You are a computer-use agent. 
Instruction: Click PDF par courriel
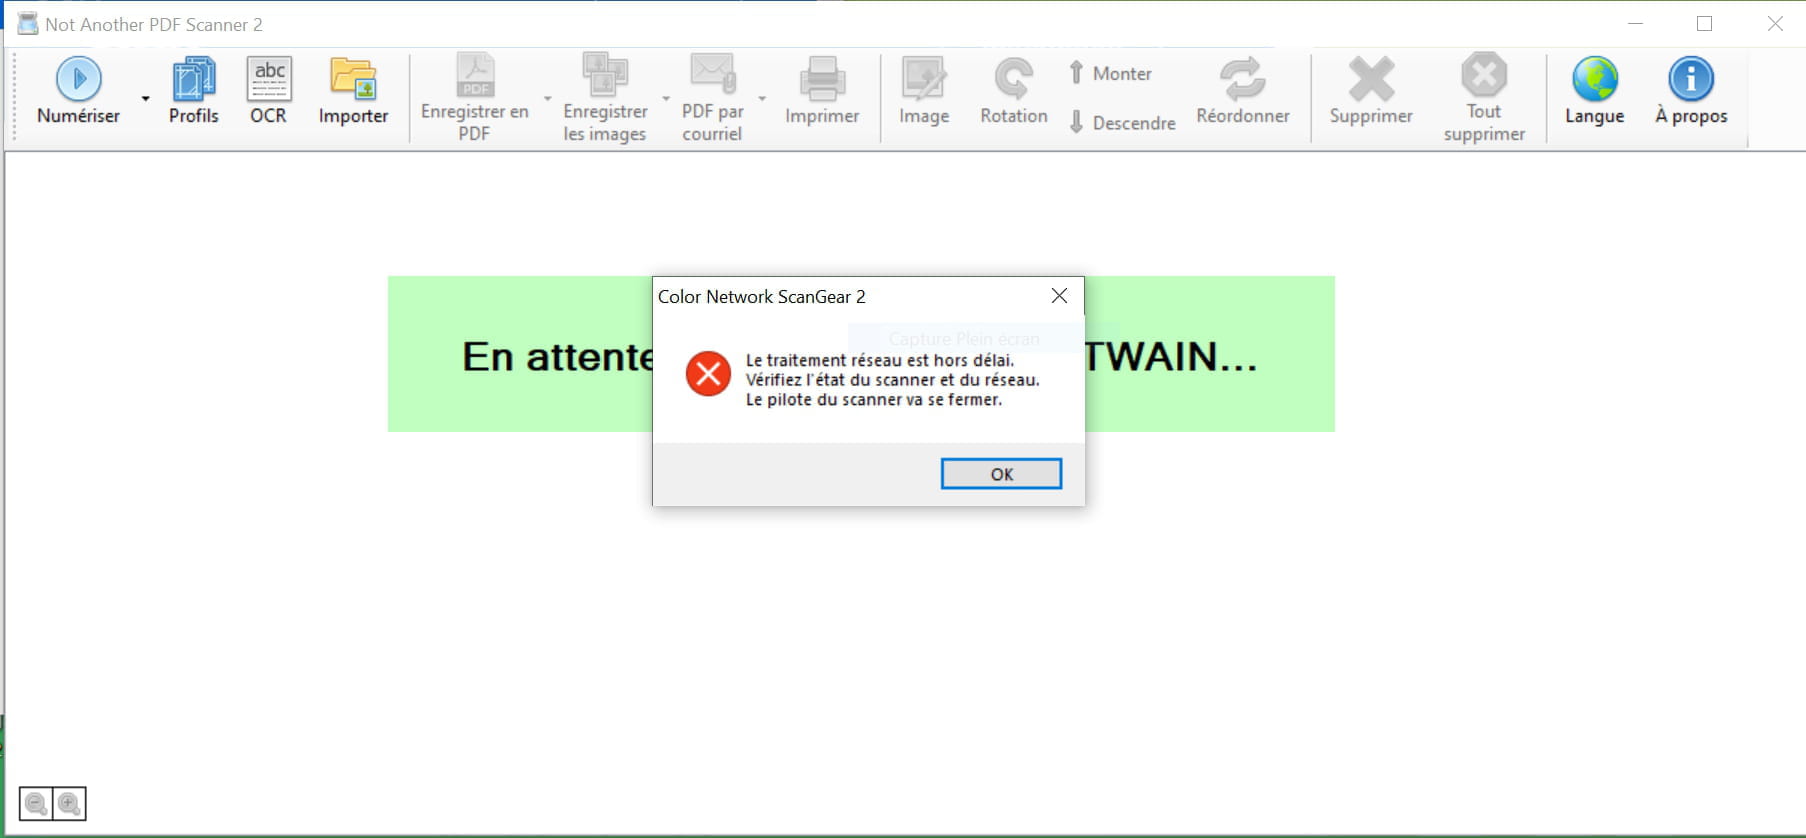click(712, 97)
